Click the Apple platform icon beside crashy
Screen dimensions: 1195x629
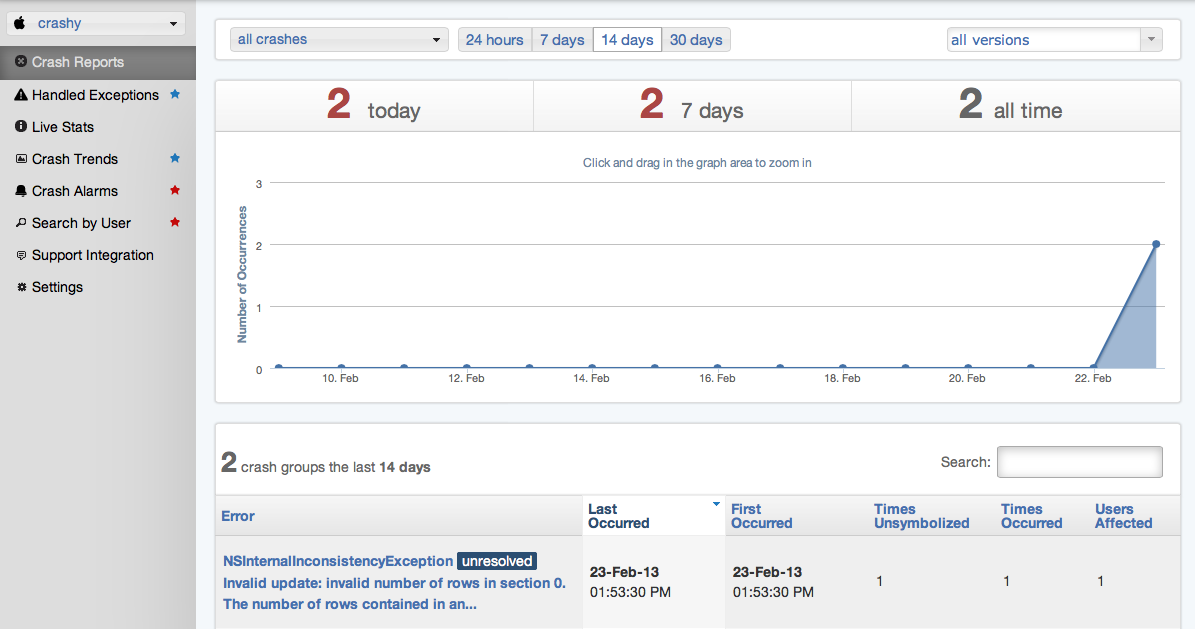coord(20,23)
